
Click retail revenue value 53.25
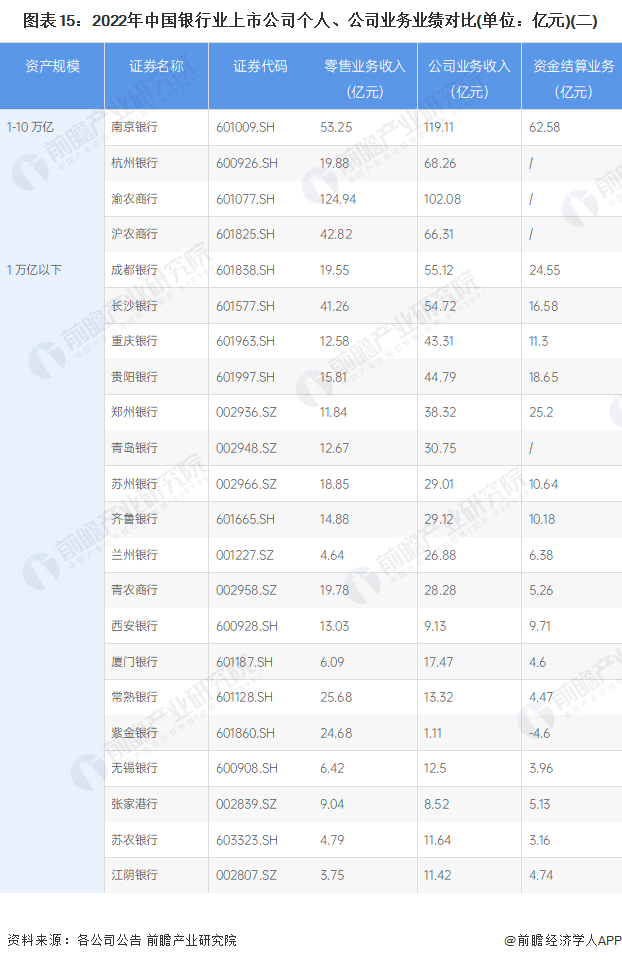tap(336, 127)
